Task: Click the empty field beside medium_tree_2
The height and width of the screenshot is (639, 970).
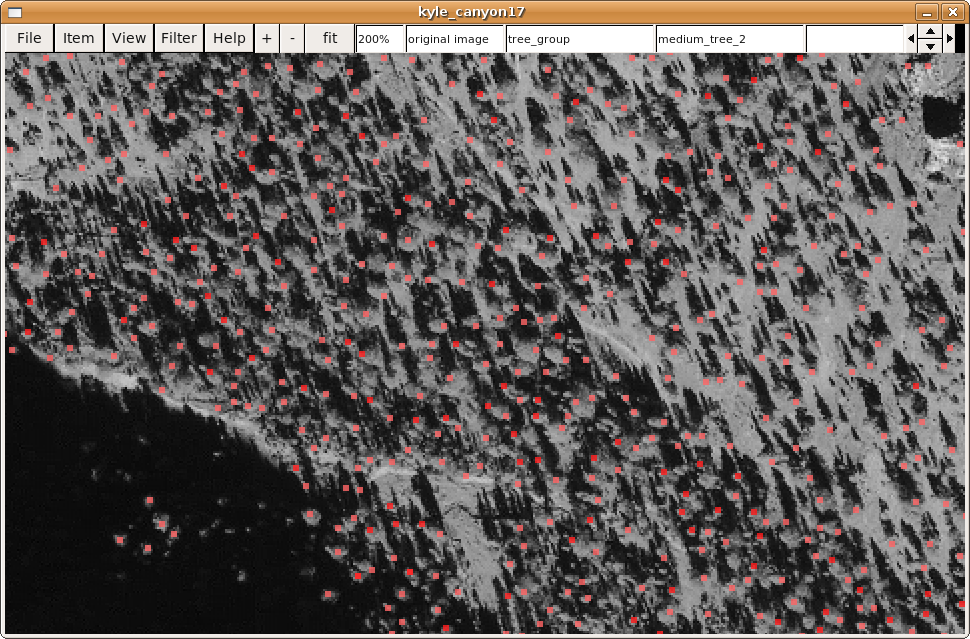Action: 855,39
